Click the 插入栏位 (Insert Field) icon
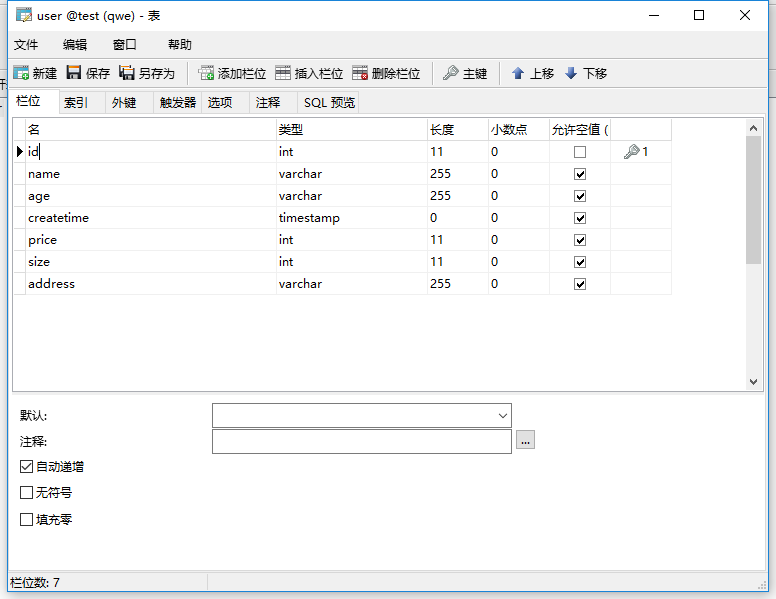This screenshot has width=776, height=599. 283,73
